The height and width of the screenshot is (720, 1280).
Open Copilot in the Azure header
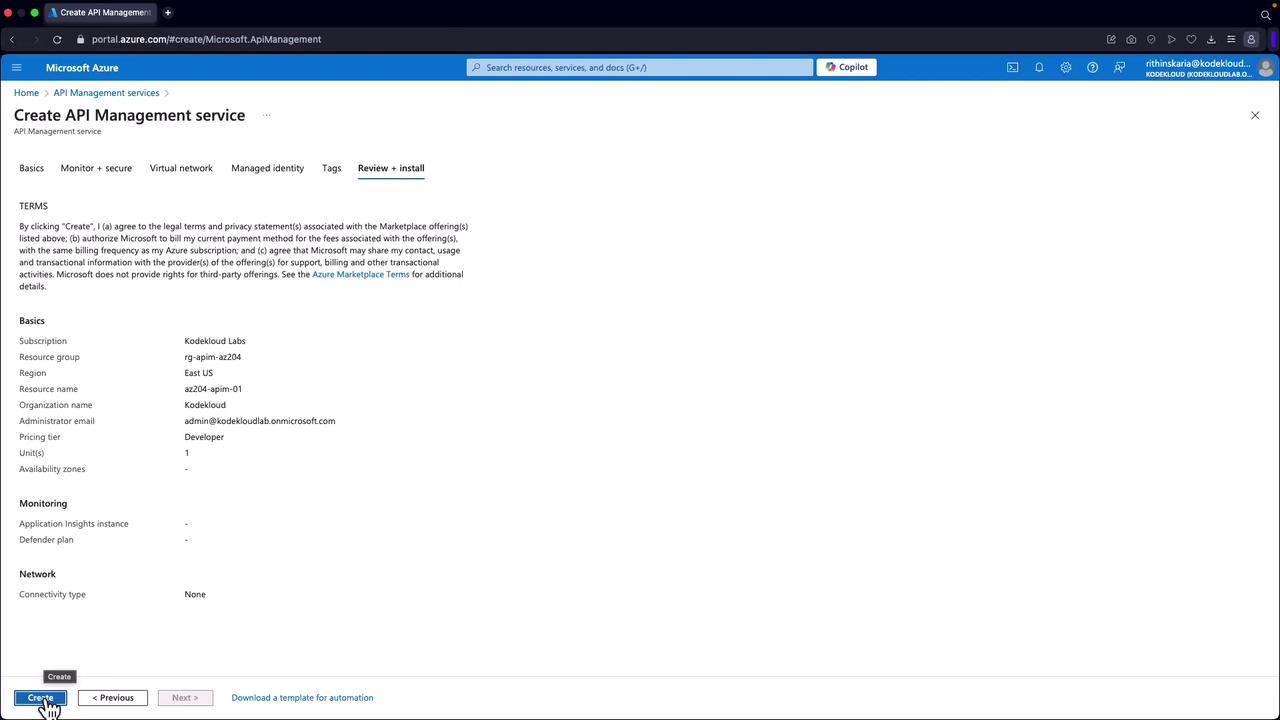tap(847, 67)
